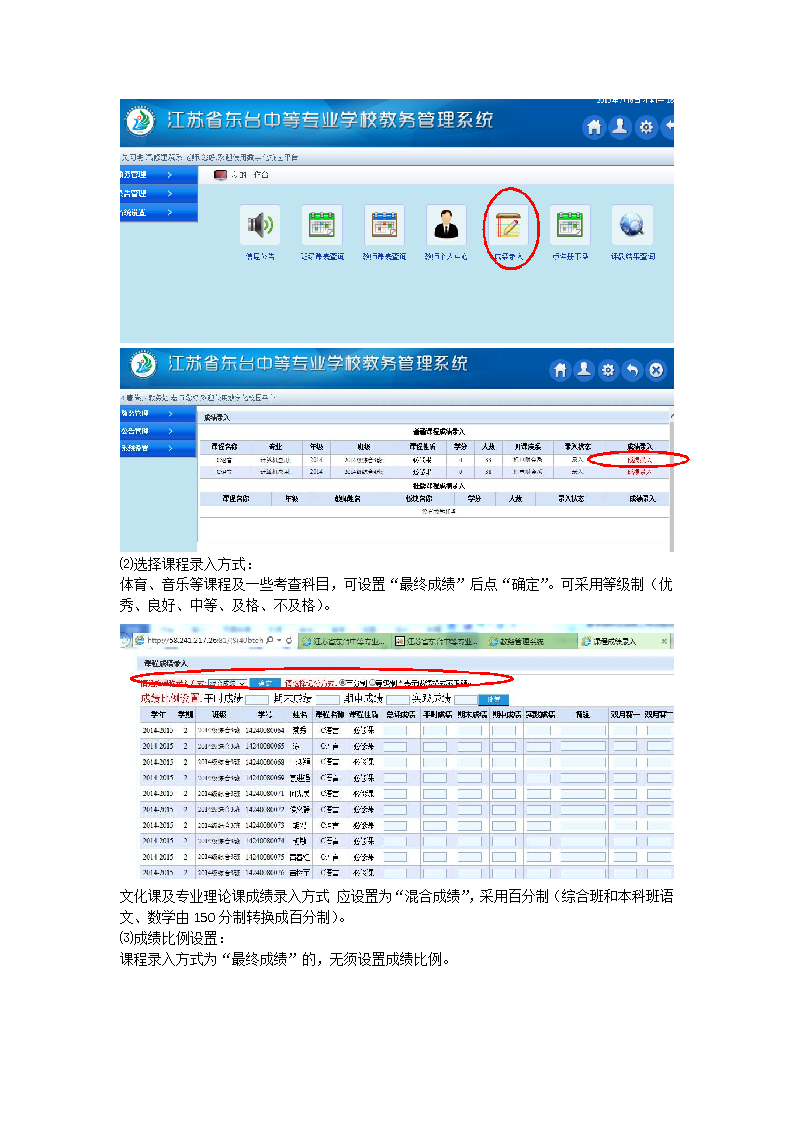Click the user icon on the grade list page header
The width and height of the screenshot is (793, 1122).
click(x=584, y=370)
